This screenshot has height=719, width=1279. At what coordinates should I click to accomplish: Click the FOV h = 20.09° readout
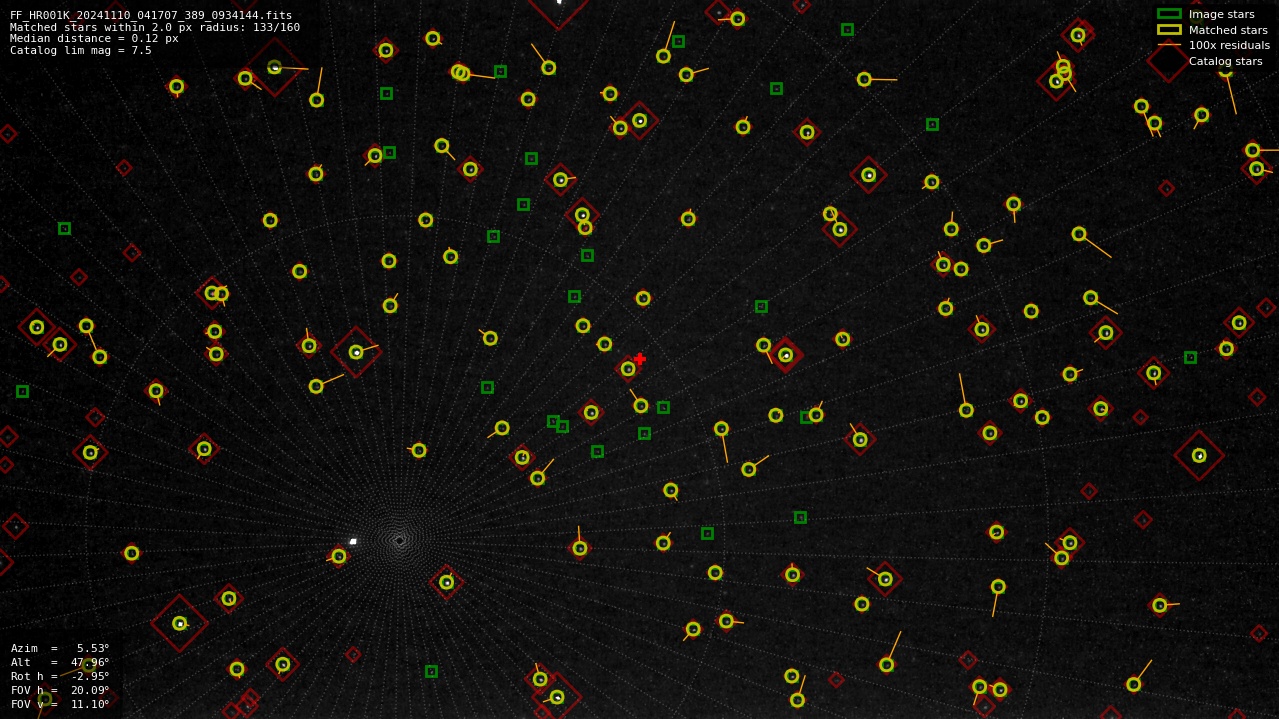[x=60, y=690]
